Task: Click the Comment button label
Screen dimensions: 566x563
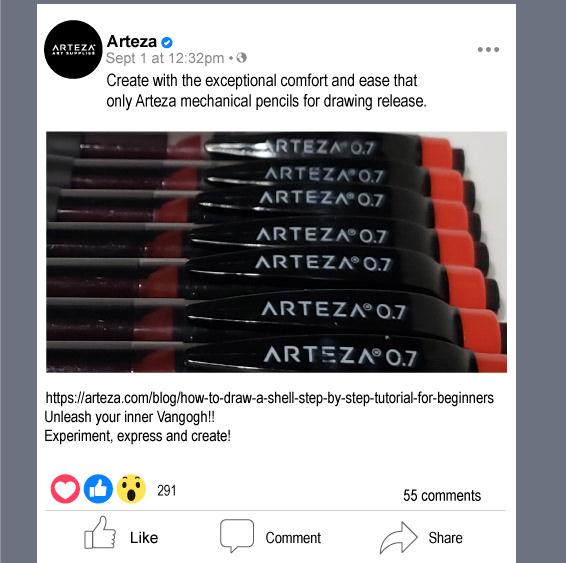Action: point(293,538)
